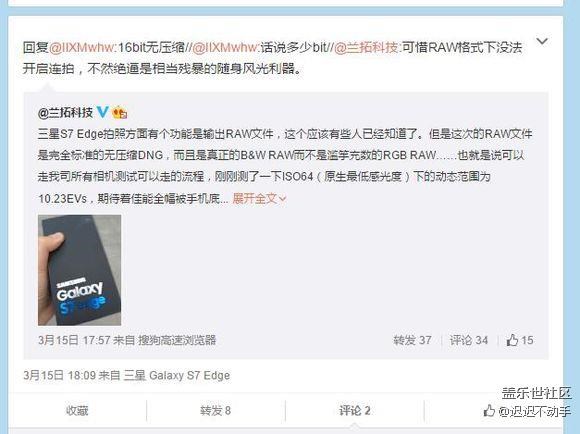Viewport: 580px width, 434px height.
Task: Select the 评论 2 comments tab
Action: pyautogui.click(x=355, y=410)
